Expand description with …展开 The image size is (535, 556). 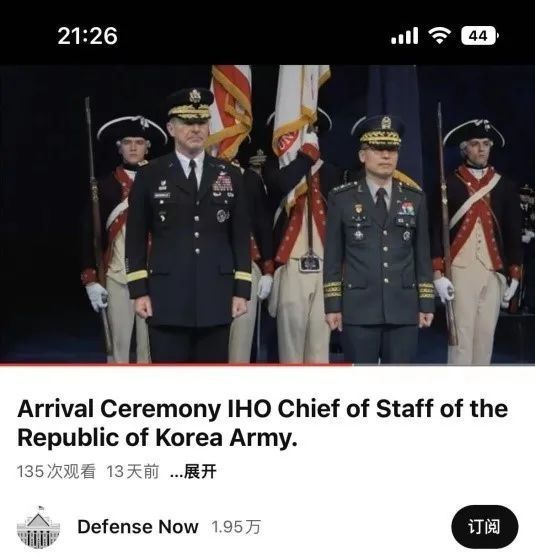coord(193,472)
